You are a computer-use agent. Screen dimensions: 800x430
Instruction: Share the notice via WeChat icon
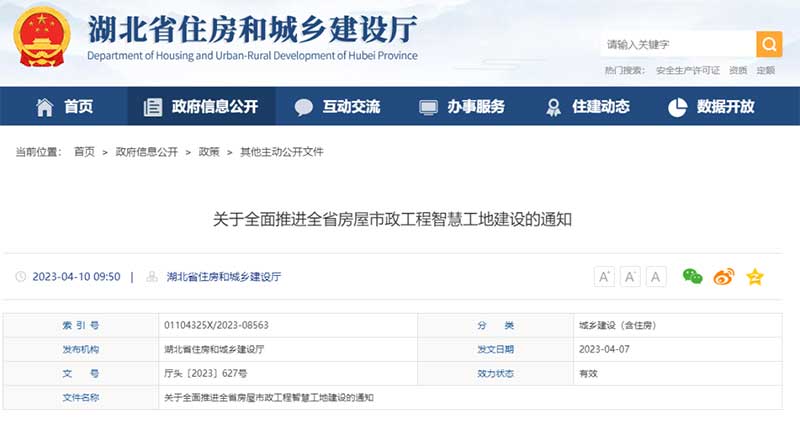click(x=692, y=277)
